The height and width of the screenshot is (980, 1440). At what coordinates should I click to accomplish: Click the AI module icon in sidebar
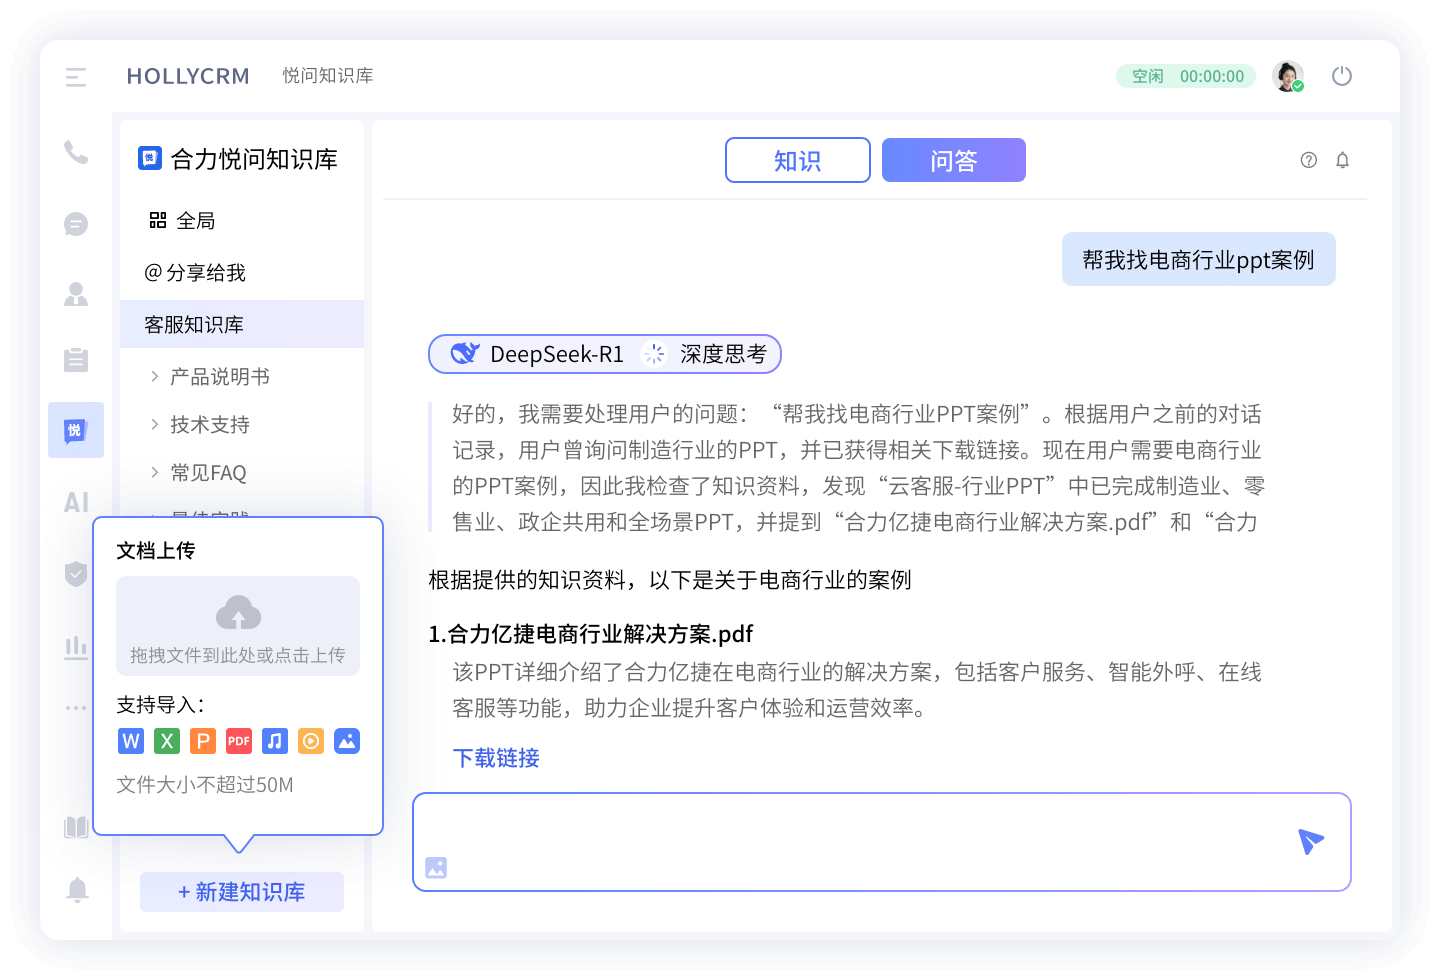76,502
